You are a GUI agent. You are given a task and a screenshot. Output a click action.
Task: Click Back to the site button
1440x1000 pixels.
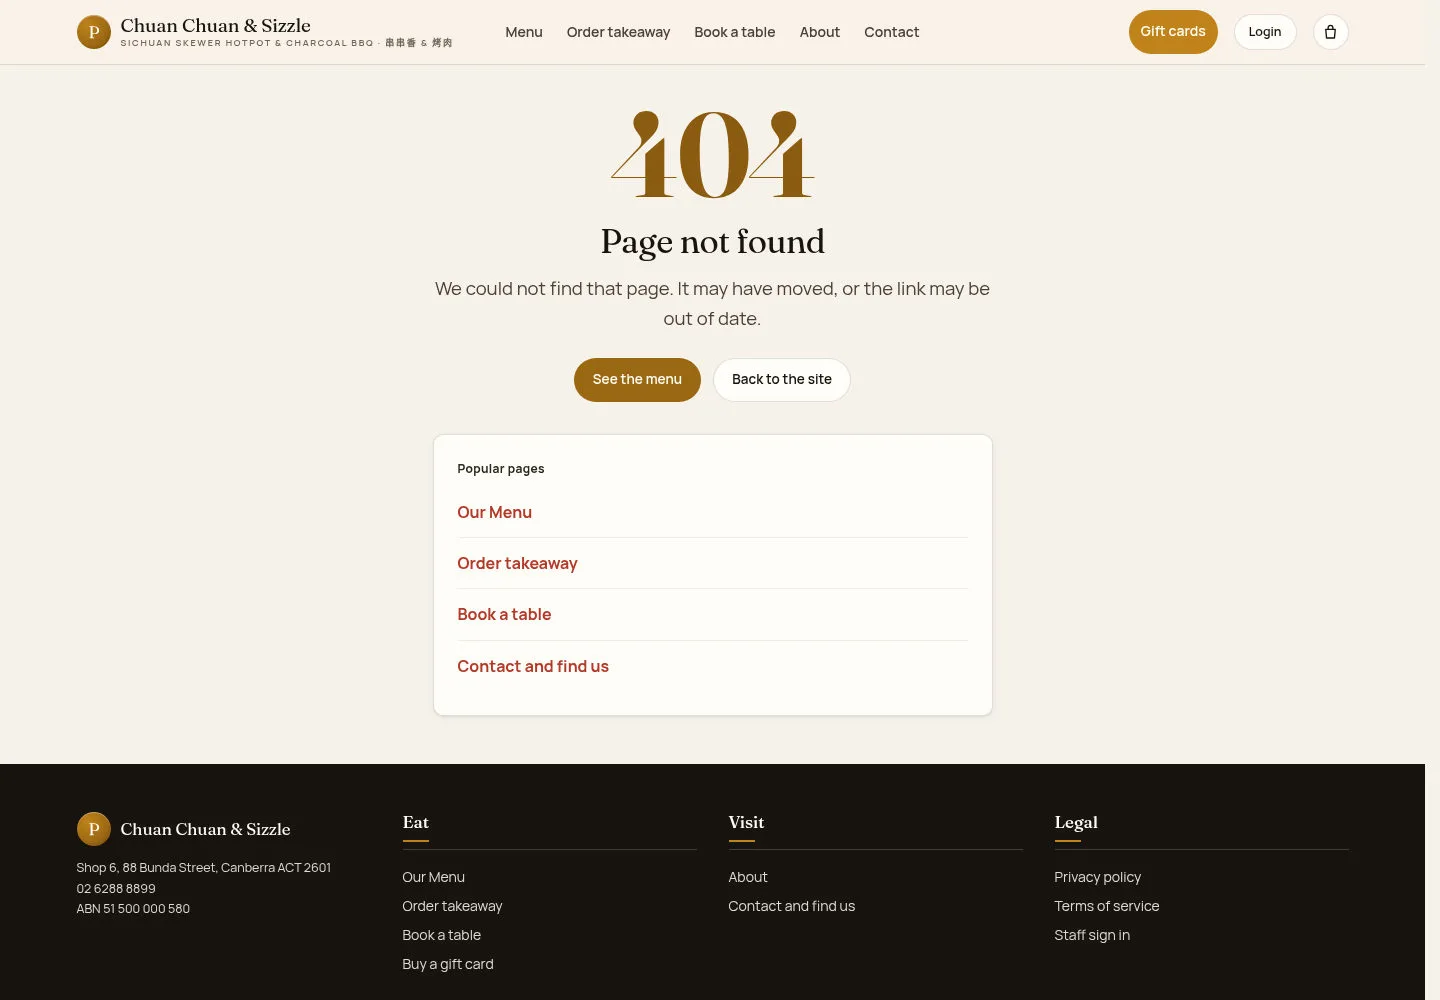point(782,380)
